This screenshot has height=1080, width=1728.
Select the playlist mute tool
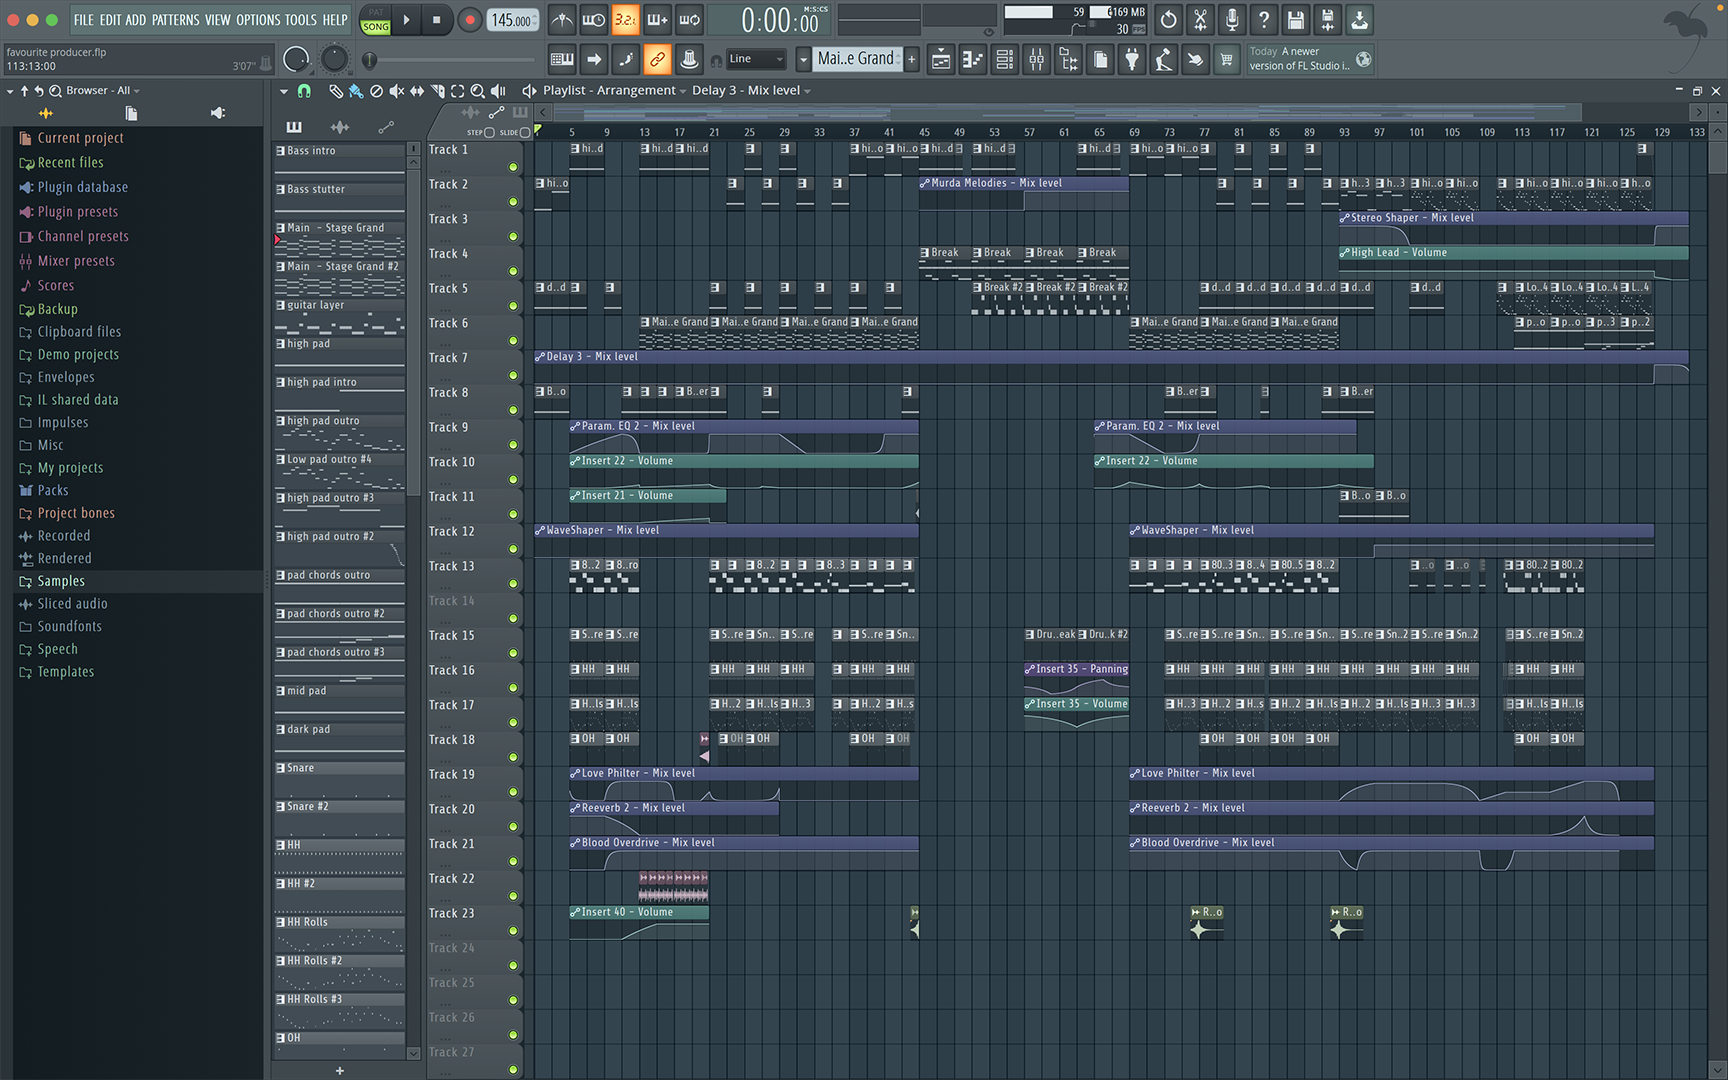click(397, 91)
